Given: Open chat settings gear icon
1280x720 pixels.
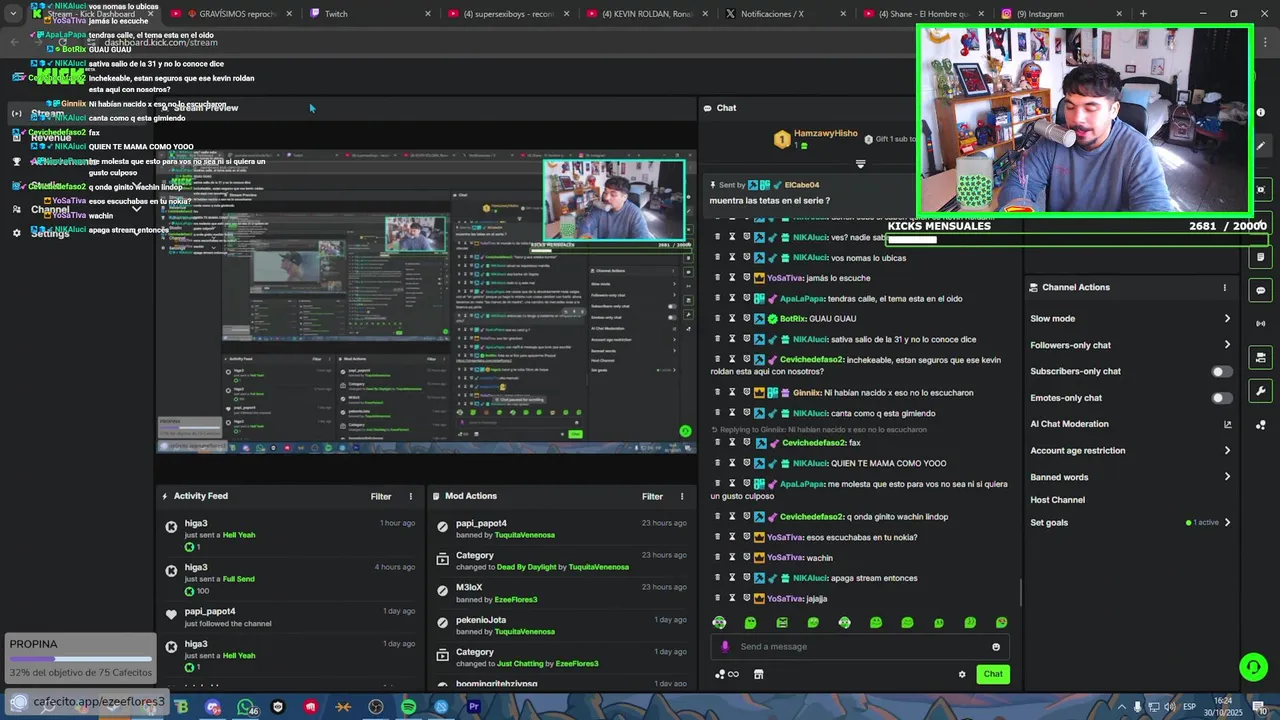Looking at the screenshot, I should [962, 674].
